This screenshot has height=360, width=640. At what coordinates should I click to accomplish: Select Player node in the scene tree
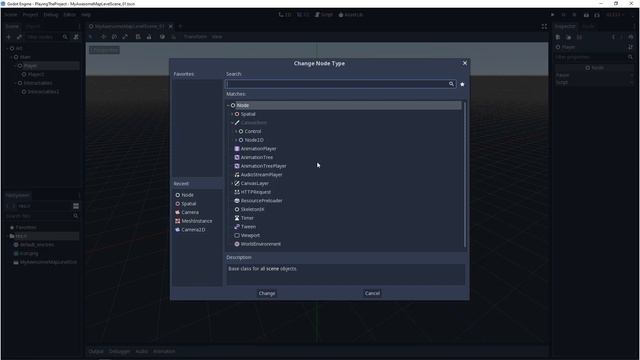(30, 66)
